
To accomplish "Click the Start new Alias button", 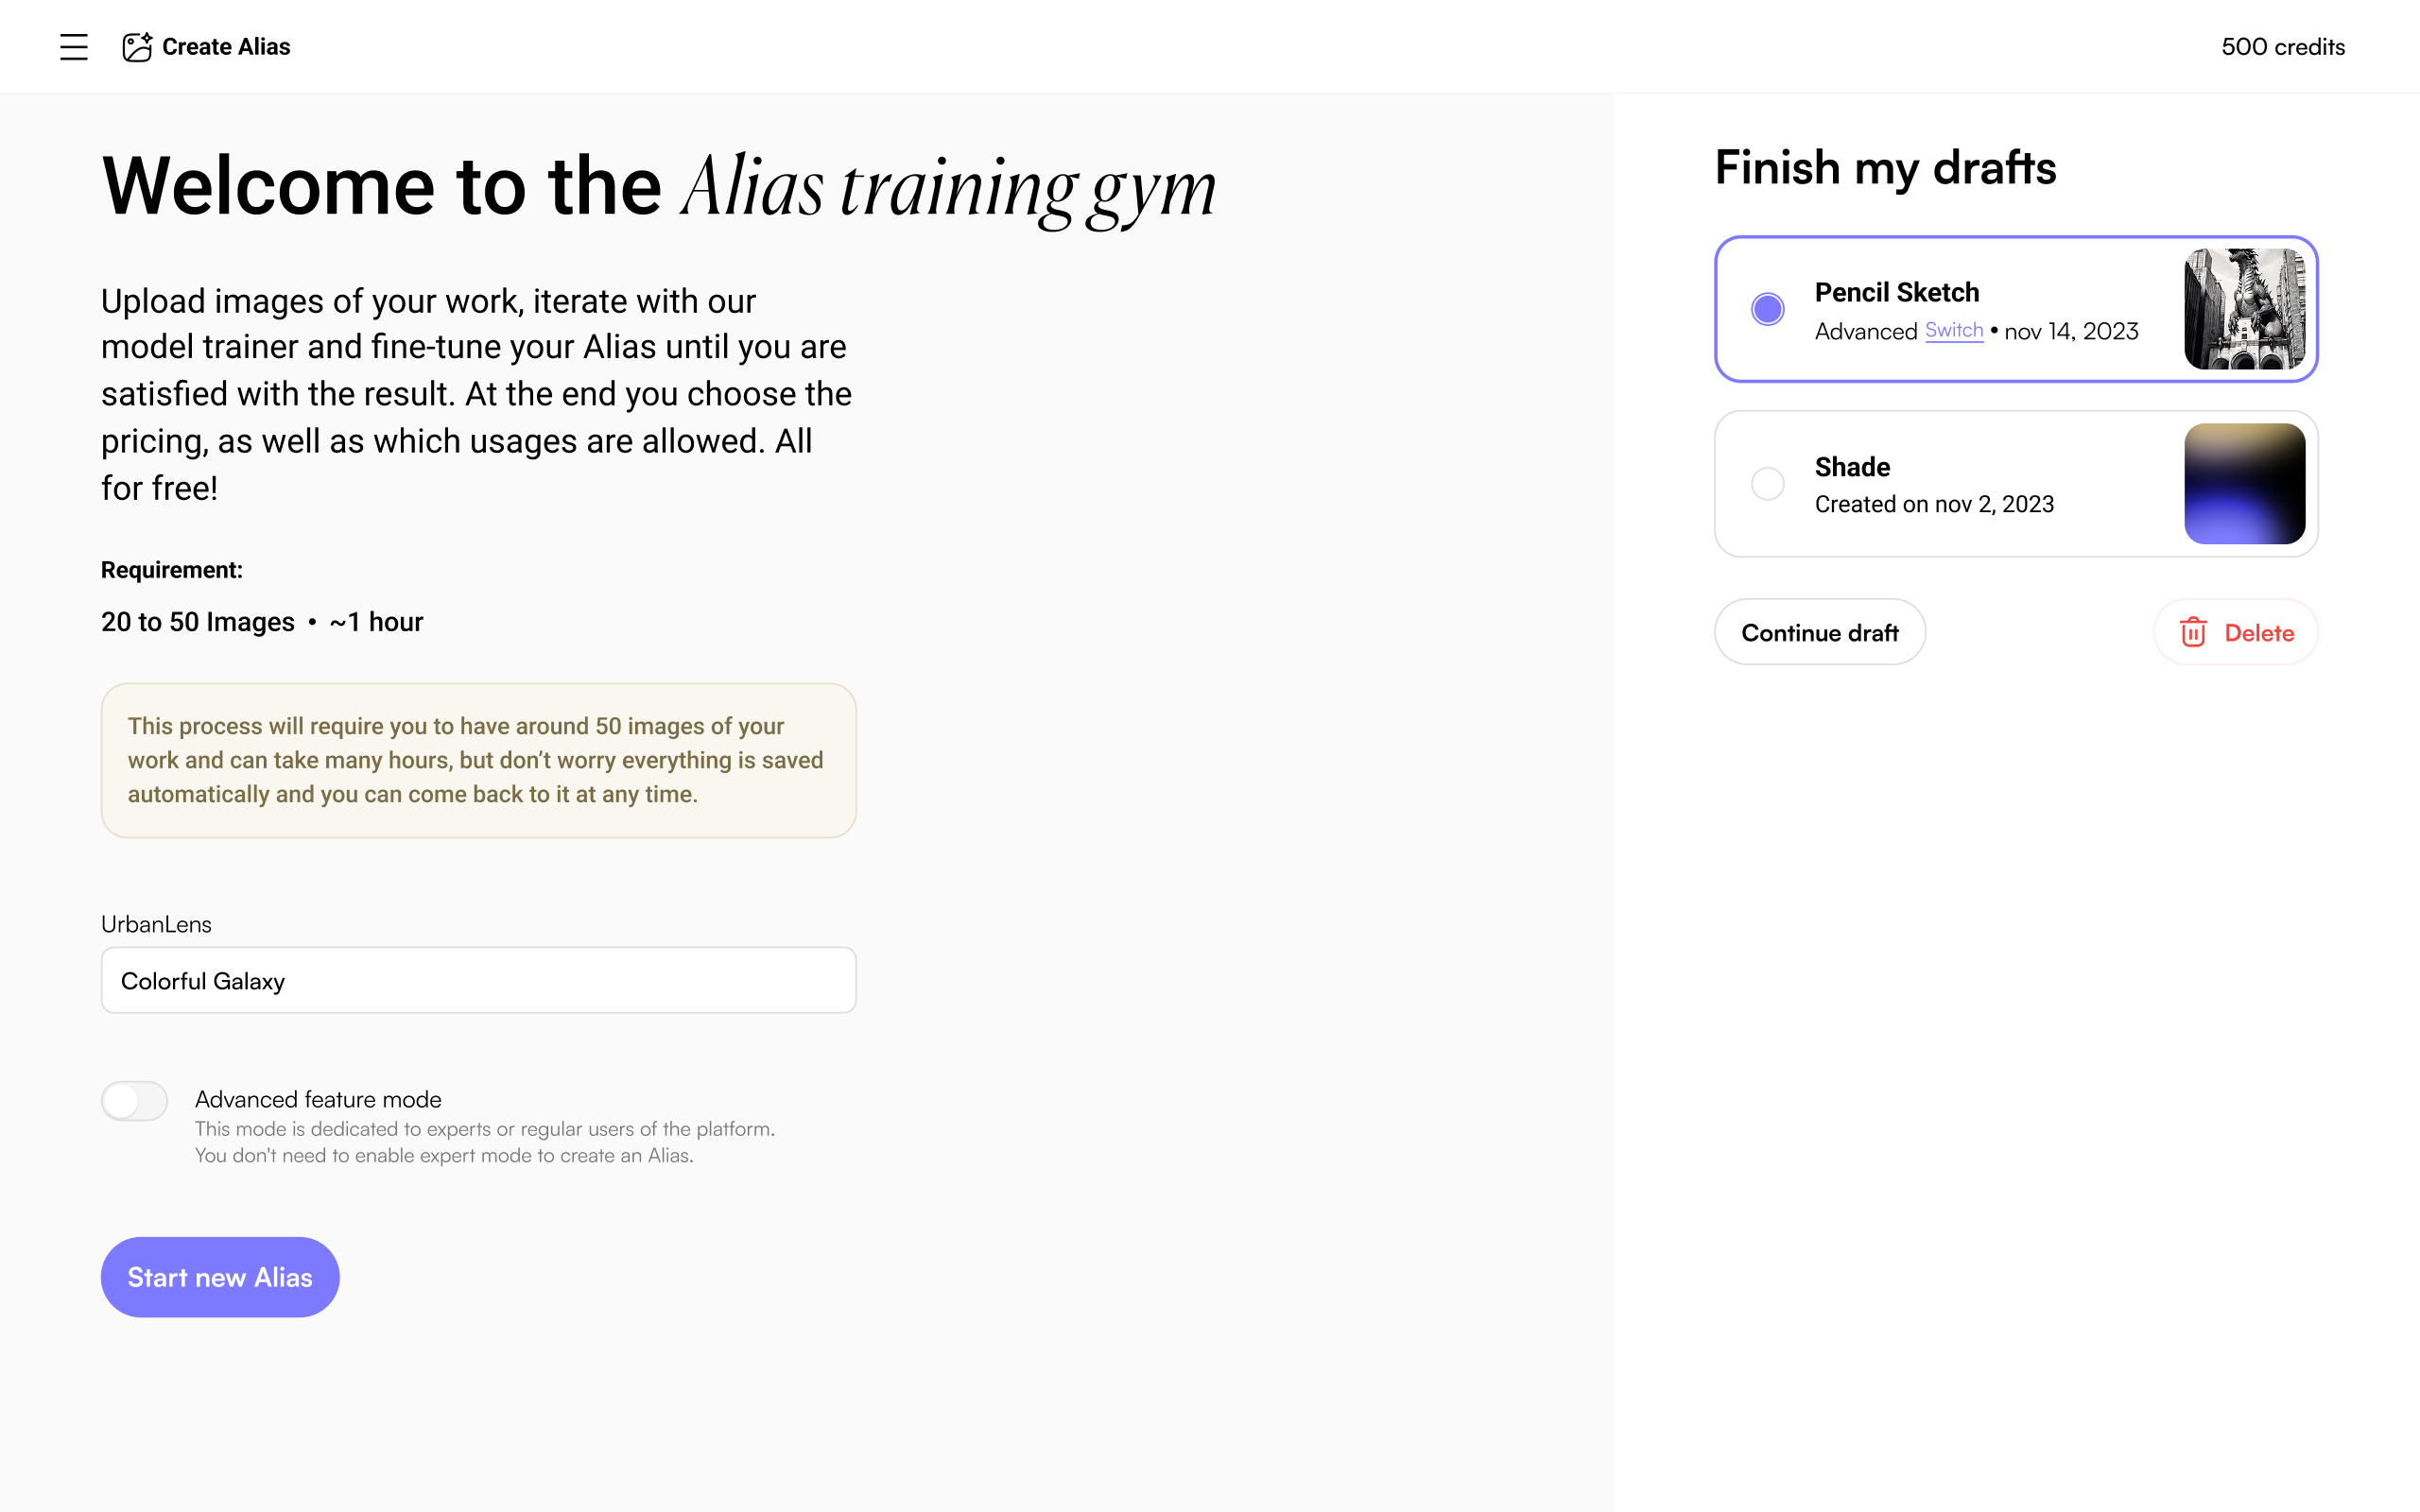I will [x=220, y=1277].
